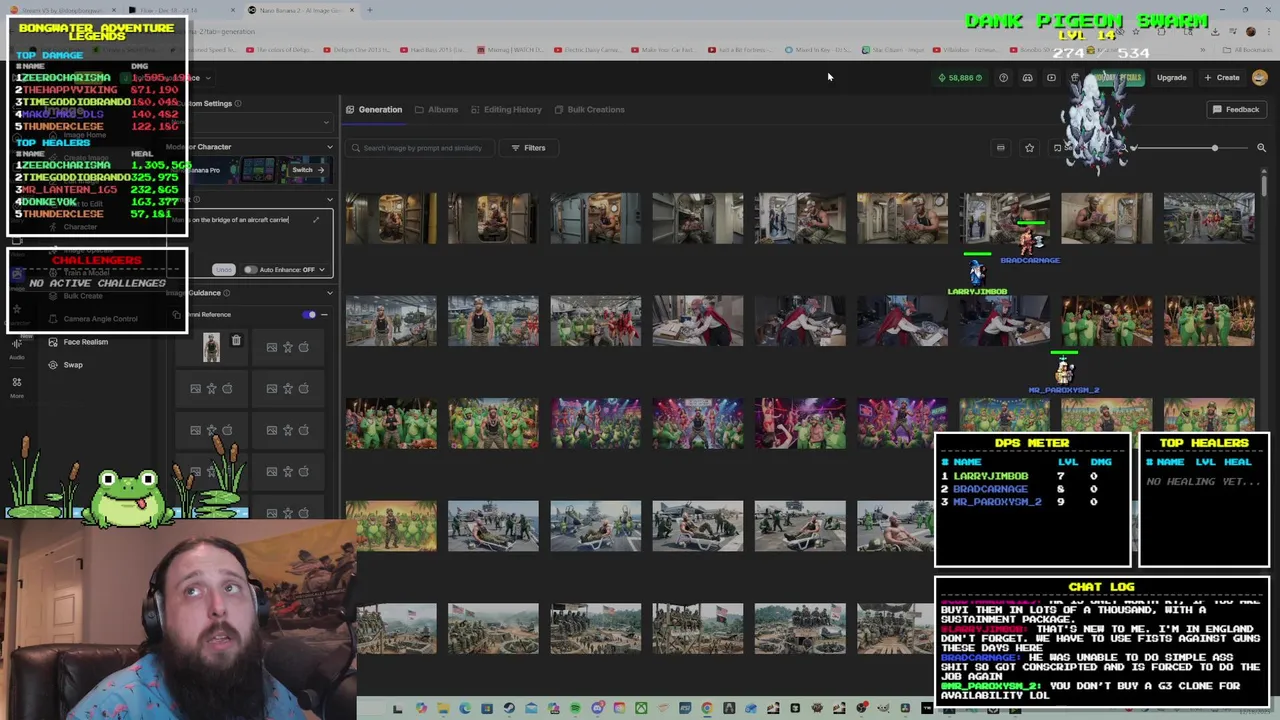Screen dimensions: 1280x720
Task: Toggle the Omni Reference switch
Action: [x=310, y=314]
